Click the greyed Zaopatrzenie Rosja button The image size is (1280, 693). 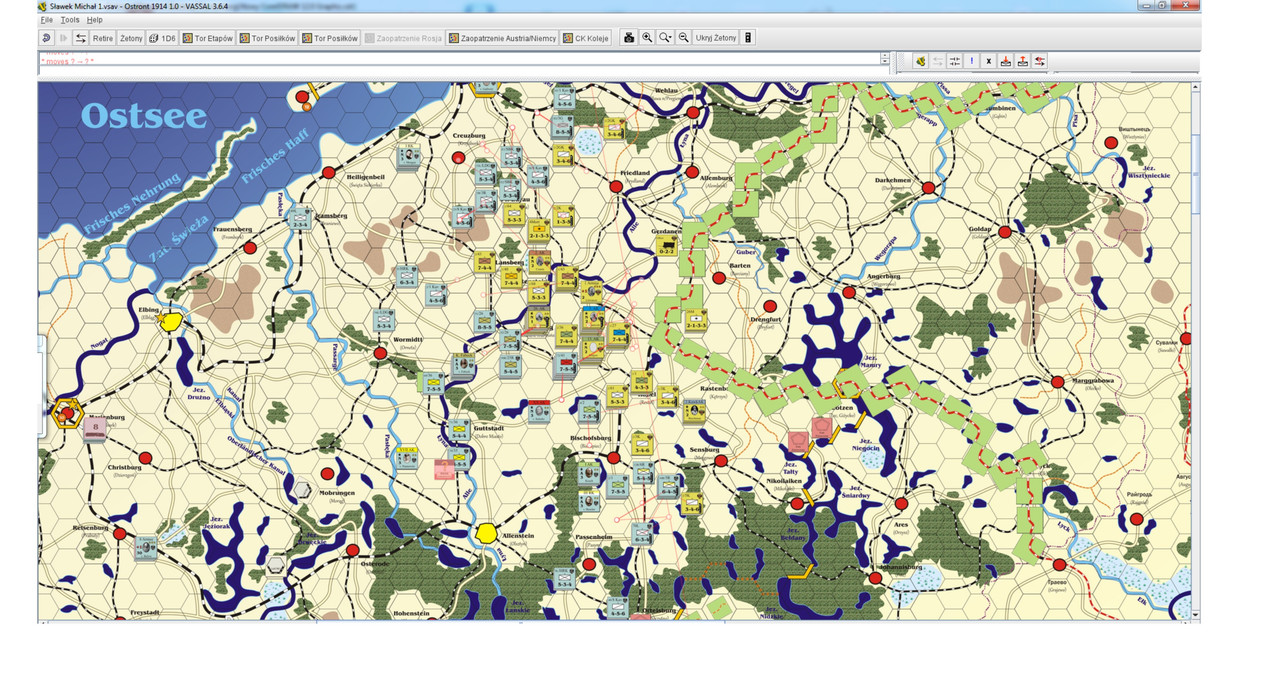pyautogui.click(x=403, y=38)
